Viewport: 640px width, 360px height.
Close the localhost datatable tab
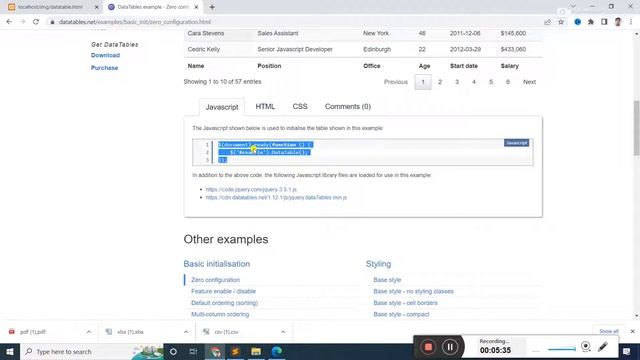[x=96, y=7]
